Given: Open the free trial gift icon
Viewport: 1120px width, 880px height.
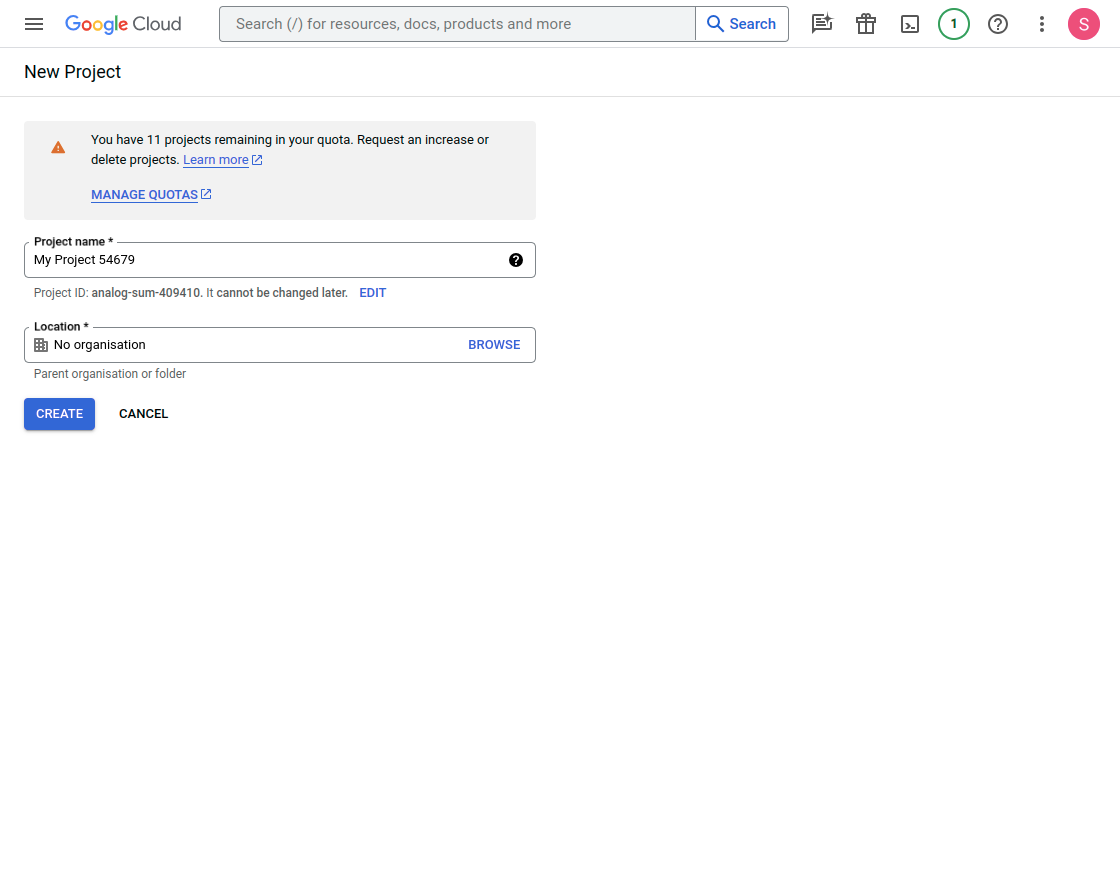Looking at the screenshot, I should pos(866,24).
